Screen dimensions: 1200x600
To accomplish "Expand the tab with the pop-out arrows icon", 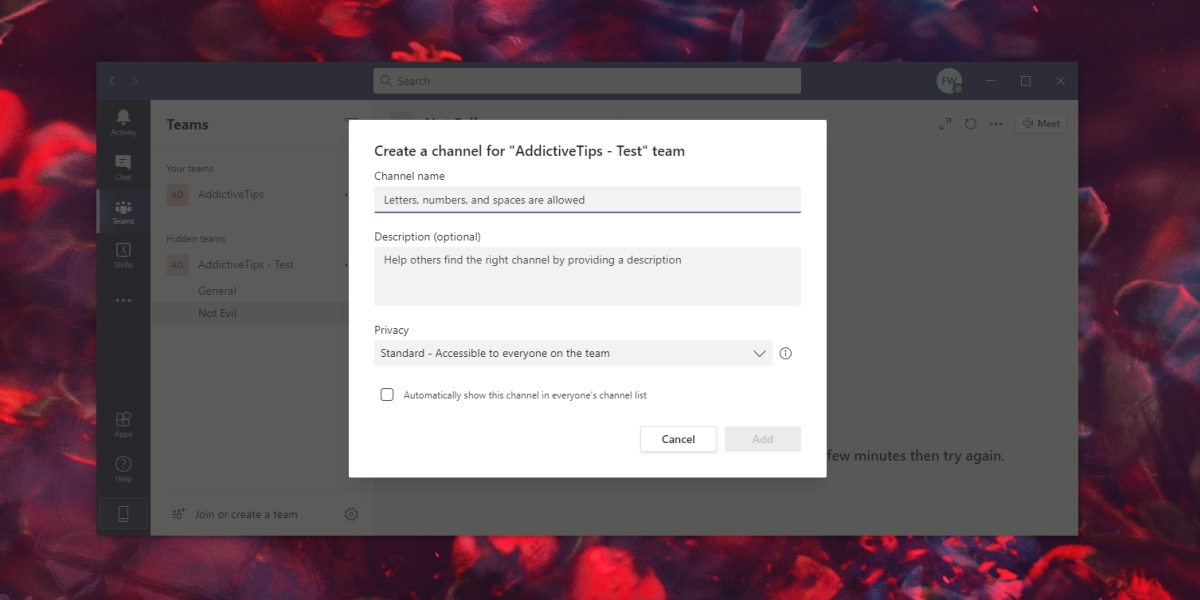I will [x=945, y=124].
